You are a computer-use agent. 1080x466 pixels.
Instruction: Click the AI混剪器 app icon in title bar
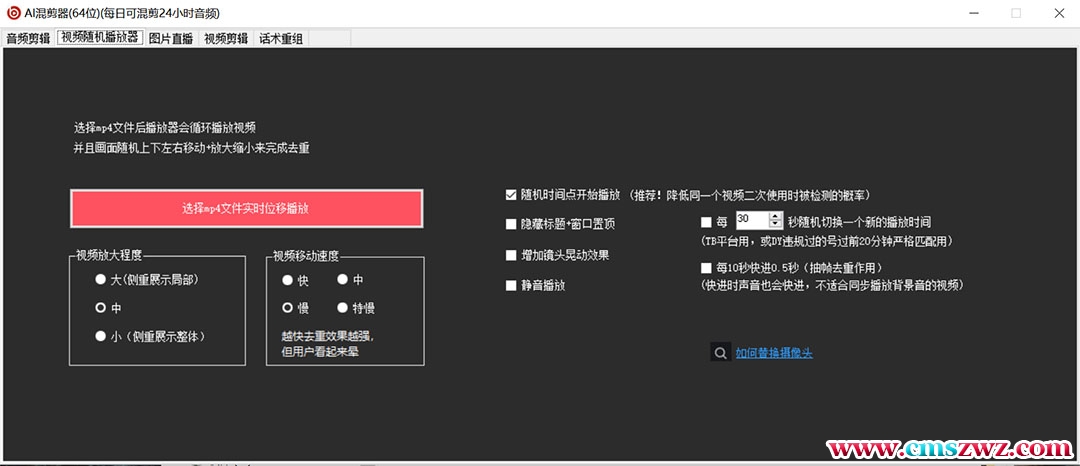coord(12,13)
